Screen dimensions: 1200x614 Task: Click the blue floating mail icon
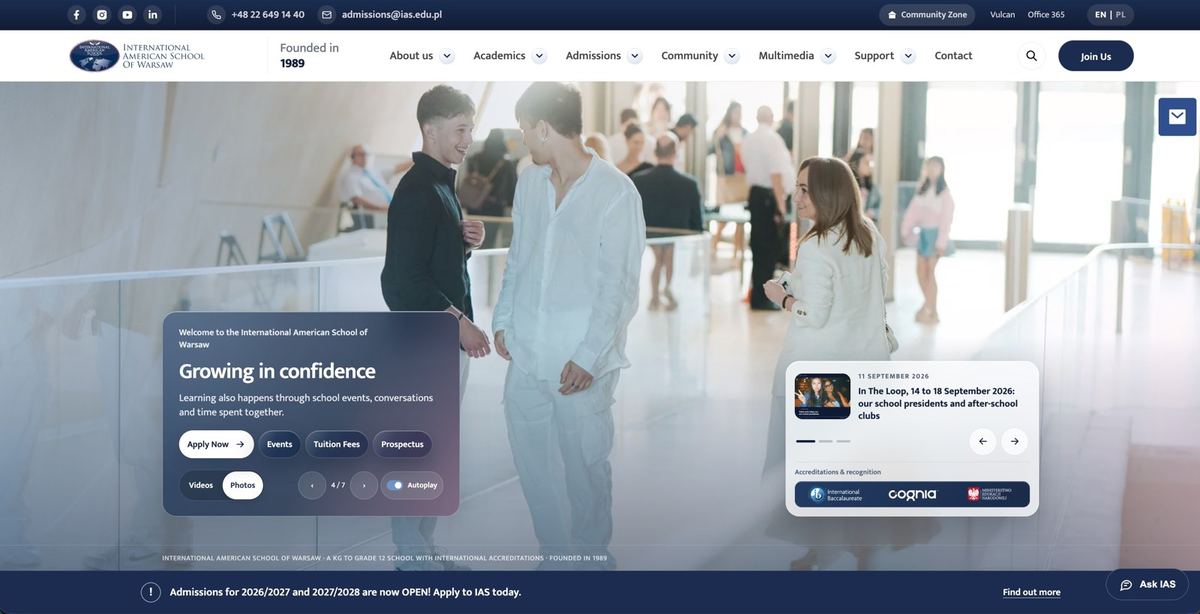click(1177, 117)
